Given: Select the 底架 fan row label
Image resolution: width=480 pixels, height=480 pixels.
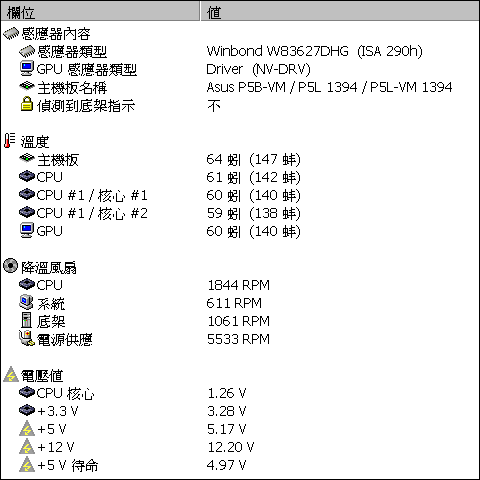Looking at the screenshot, I should point(51,322).
